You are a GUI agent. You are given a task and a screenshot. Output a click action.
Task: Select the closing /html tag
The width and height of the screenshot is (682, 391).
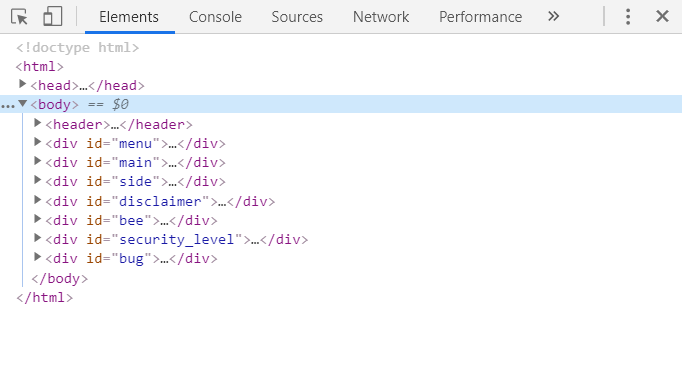coord(44,297)
